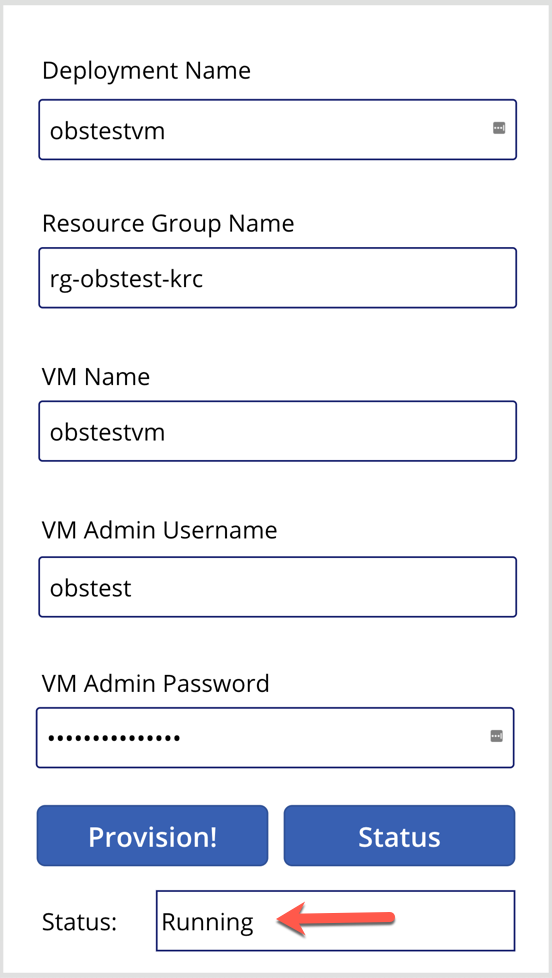The image size is (552, 978).
Task: Click the "VM Admin Password" label
Action: coord(156,683)
